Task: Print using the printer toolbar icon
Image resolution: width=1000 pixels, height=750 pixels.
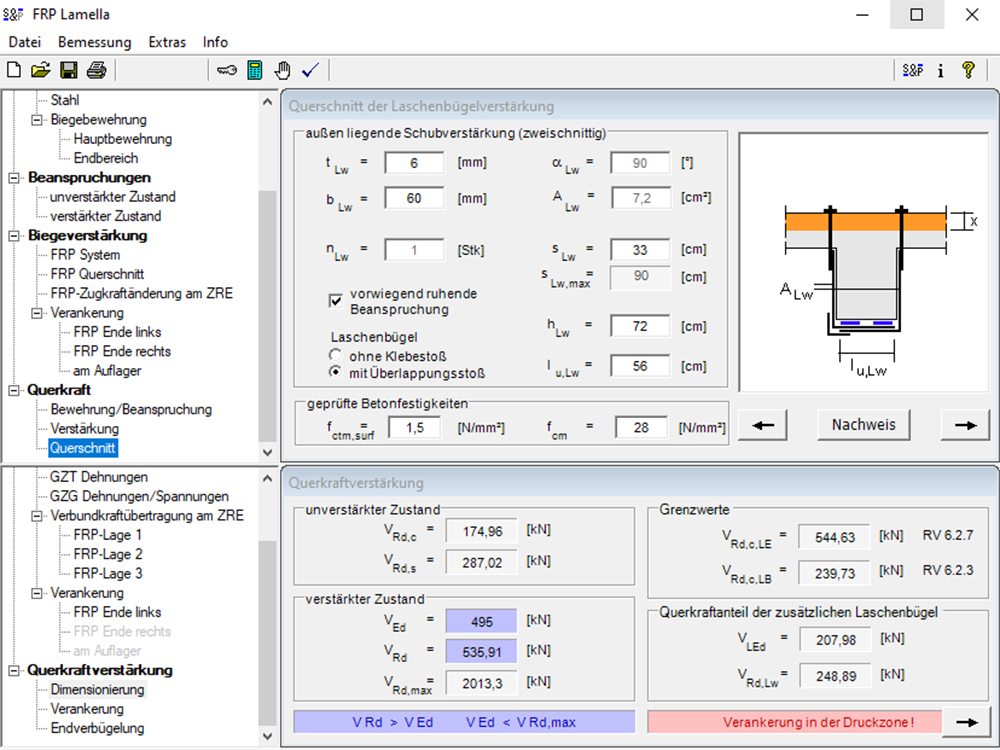Action: click(x=96, y=70)
